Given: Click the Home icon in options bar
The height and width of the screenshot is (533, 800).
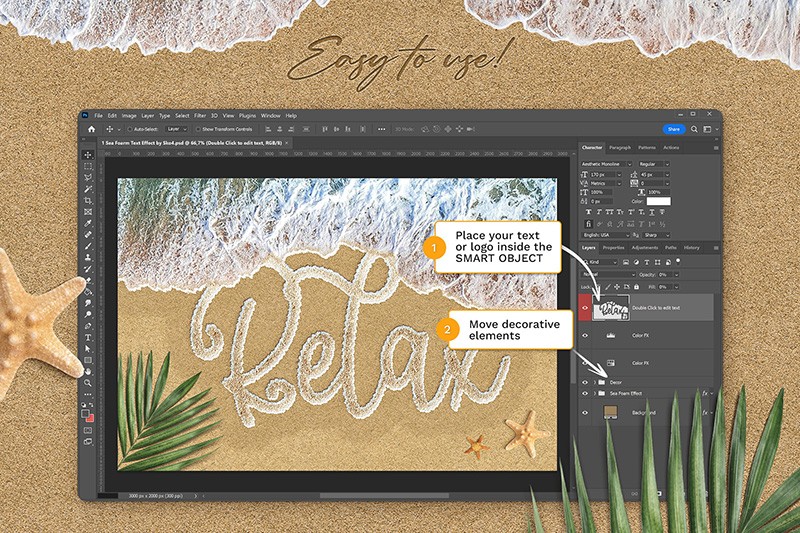Looking at the screenshot, I should 91,129.
